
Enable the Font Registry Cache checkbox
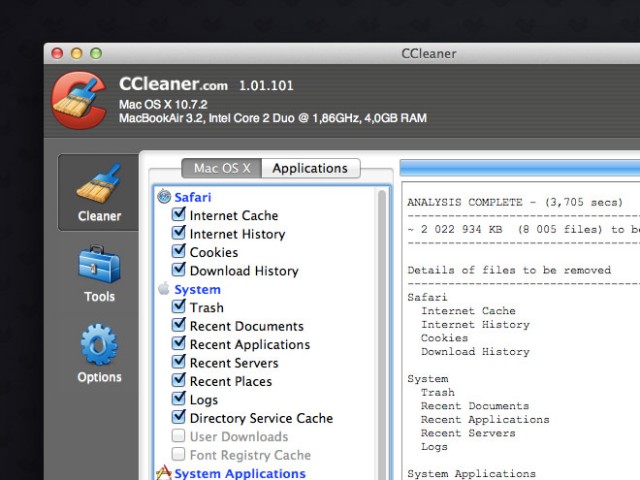[178, 454]
